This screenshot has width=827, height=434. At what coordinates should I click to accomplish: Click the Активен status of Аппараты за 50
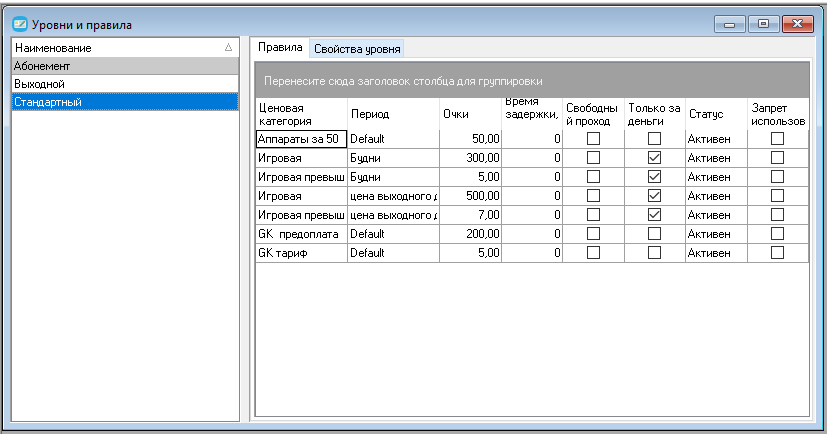pos(716,139)
